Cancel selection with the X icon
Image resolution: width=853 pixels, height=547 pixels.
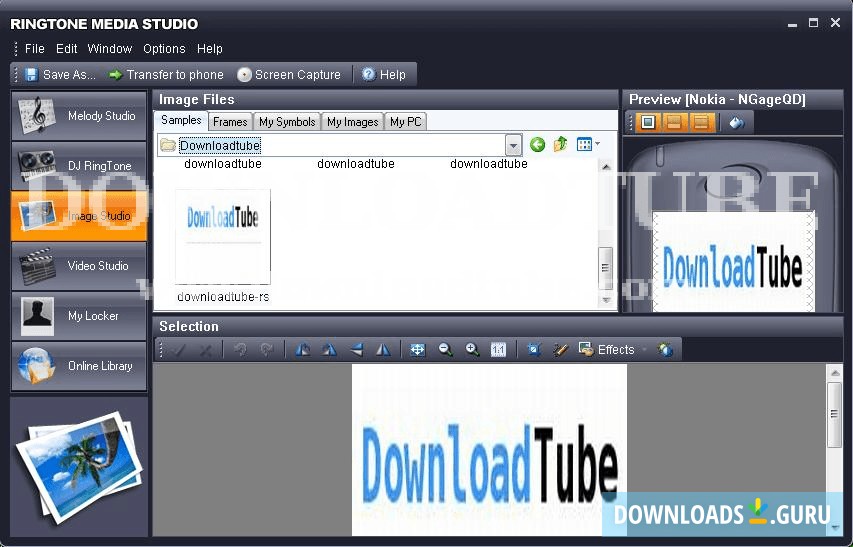pos(206,350)
